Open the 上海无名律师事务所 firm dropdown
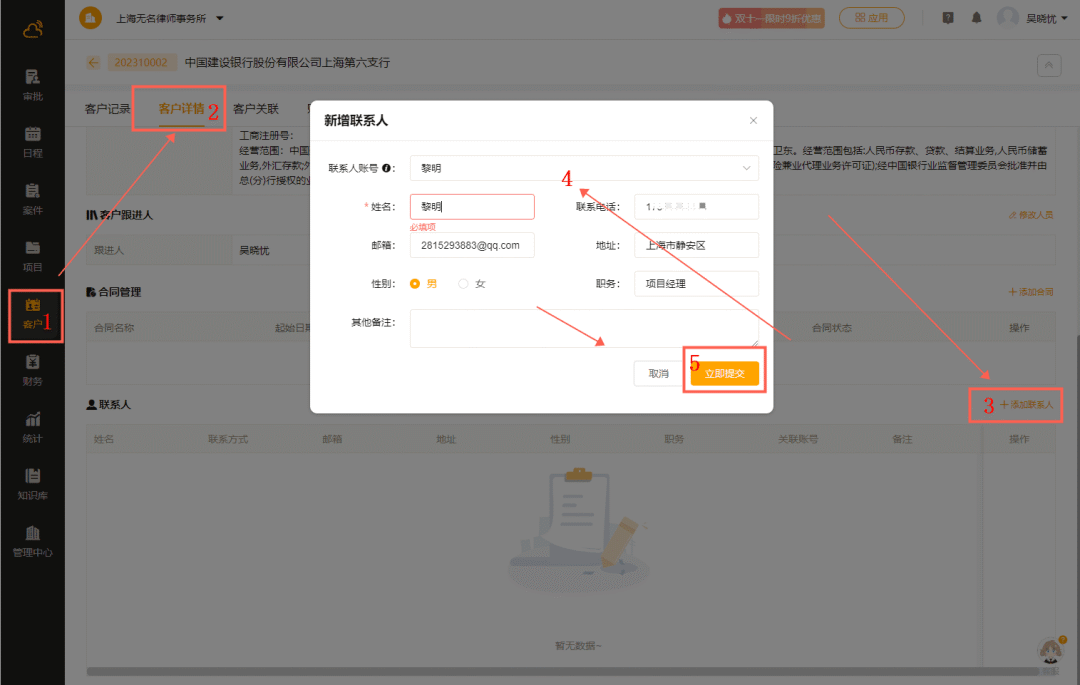Viewport: 1080px width, 685px height. [x=170, y=18]
